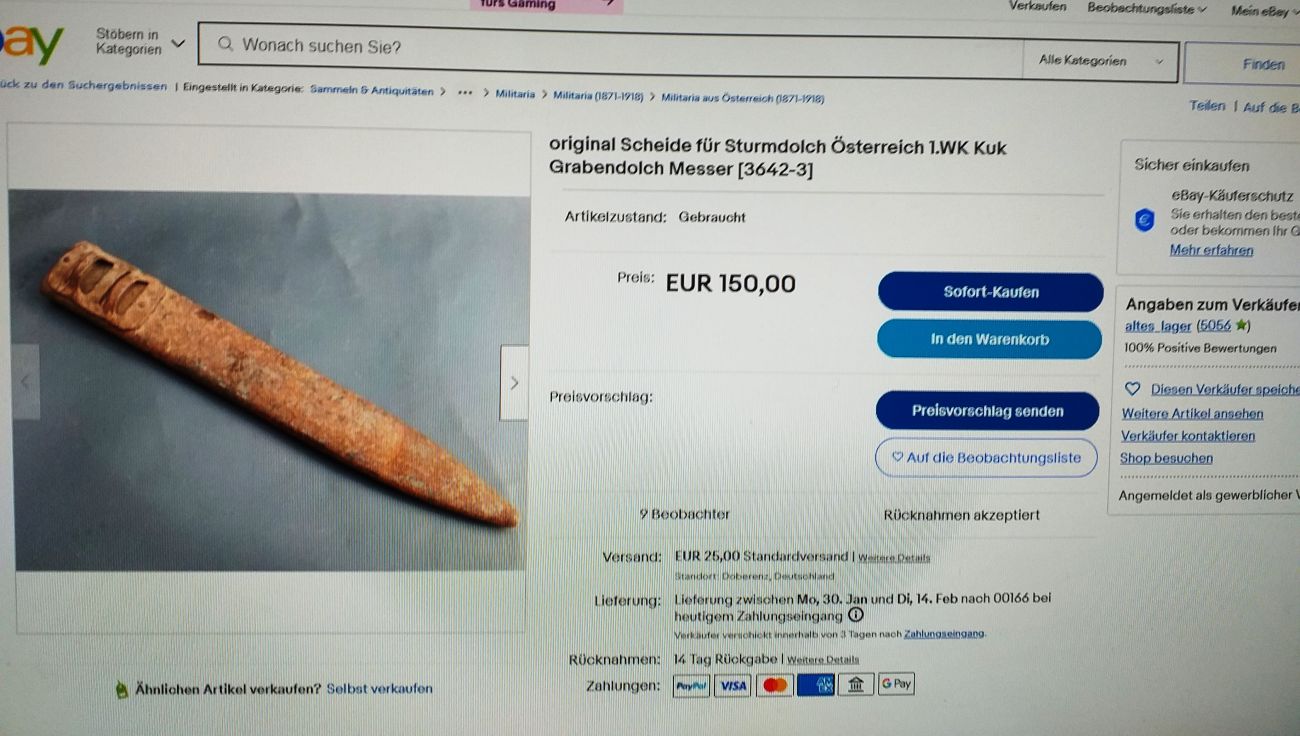Click the Mastercard payment icon

775,685
